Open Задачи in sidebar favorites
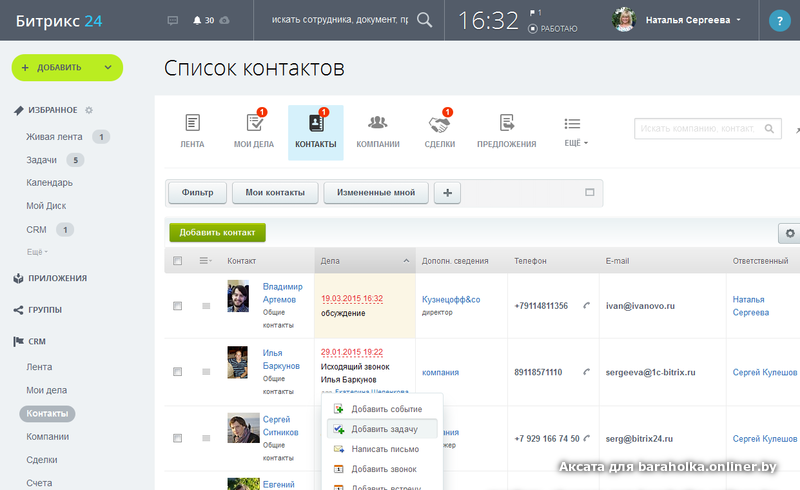This screenshot has width=800, height=490. [x=41, y=160]
